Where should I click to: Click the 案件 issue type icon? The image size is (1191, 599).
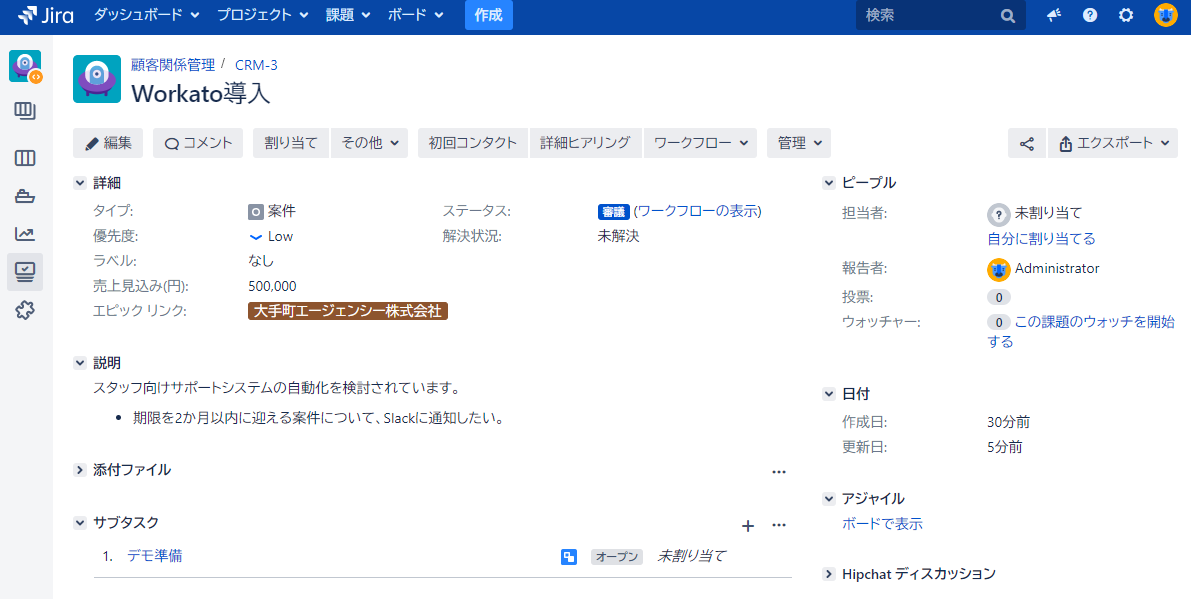point(256,212)
